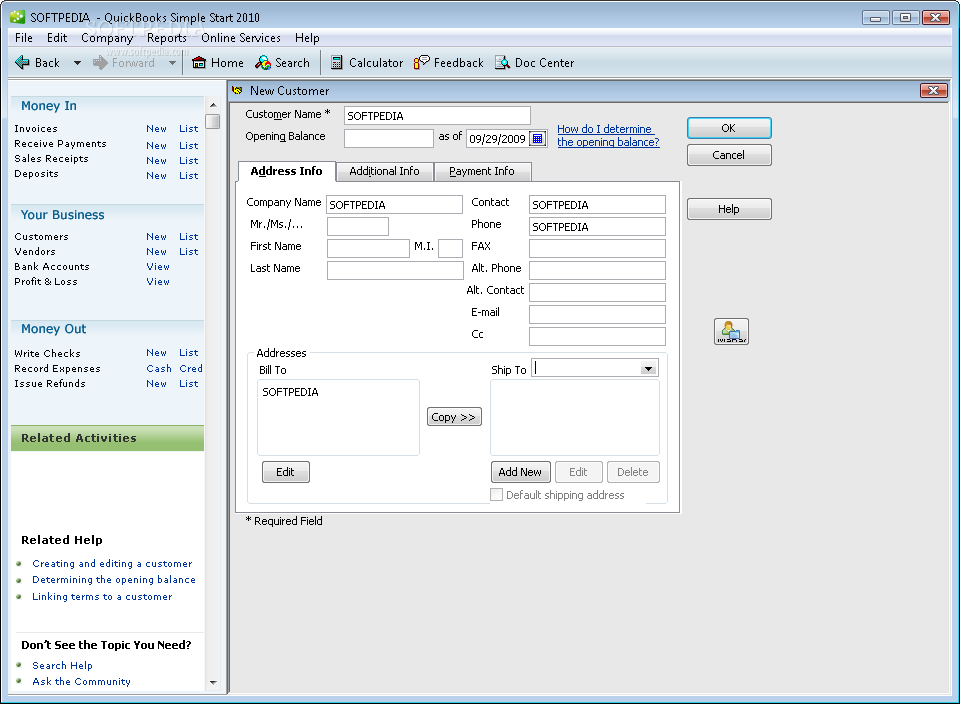The width and height of the screenshot is (960, 704).
Task: Open the Doc Center icon
Action: (x=502, y=62)
